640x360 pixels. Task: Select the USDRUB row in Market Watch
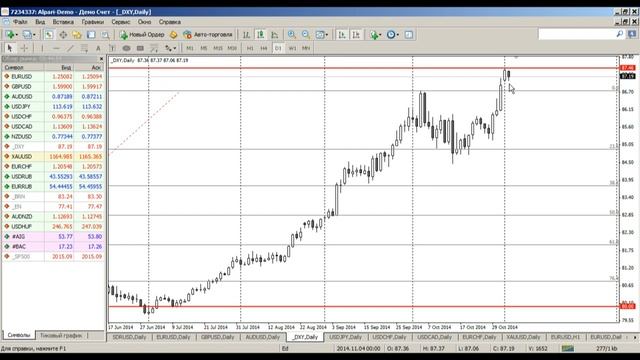[53, 177]
